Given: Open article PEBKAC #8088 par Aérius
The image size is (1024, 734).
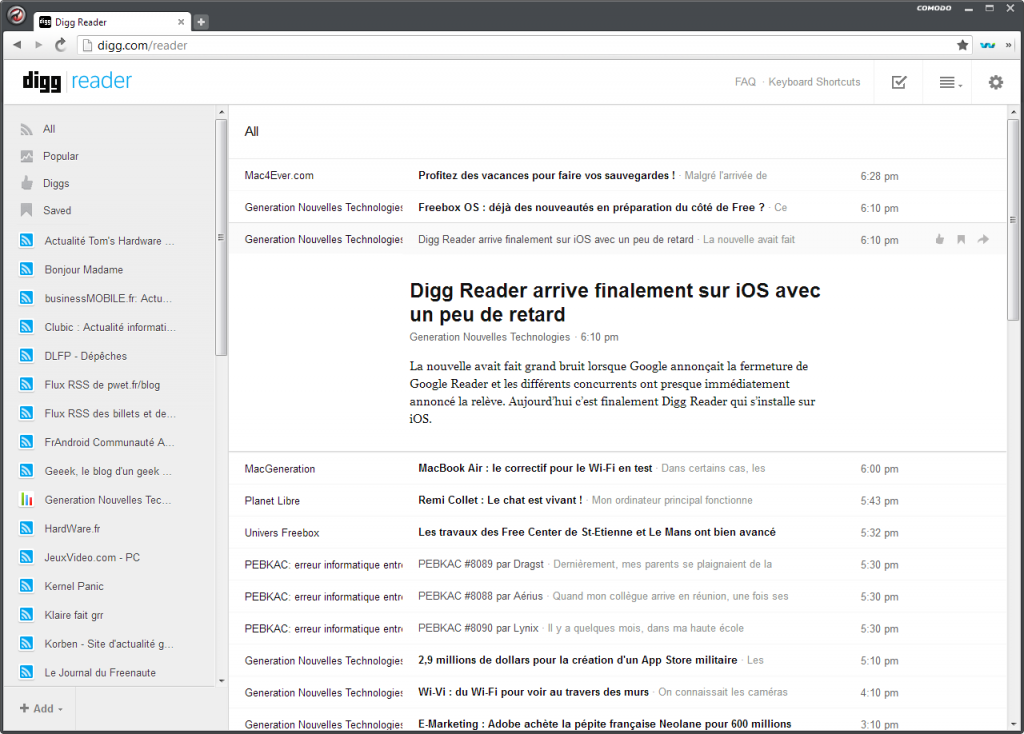Looking at the screenshot, I should 480,596.
